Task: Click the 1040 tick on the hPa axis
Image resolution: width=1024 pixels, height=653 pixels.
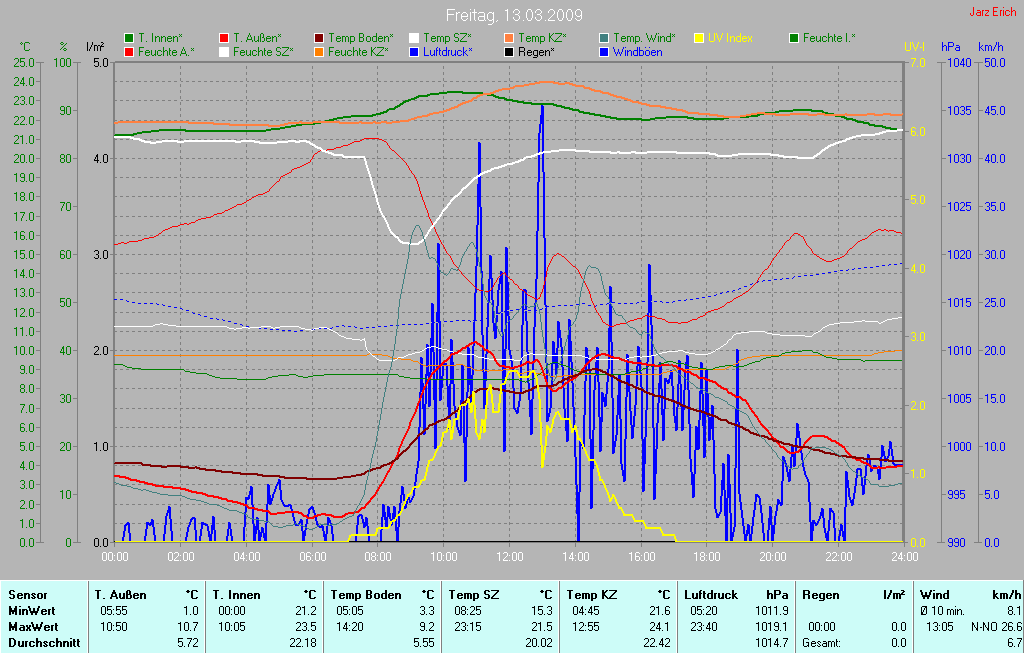Action: 959,63
